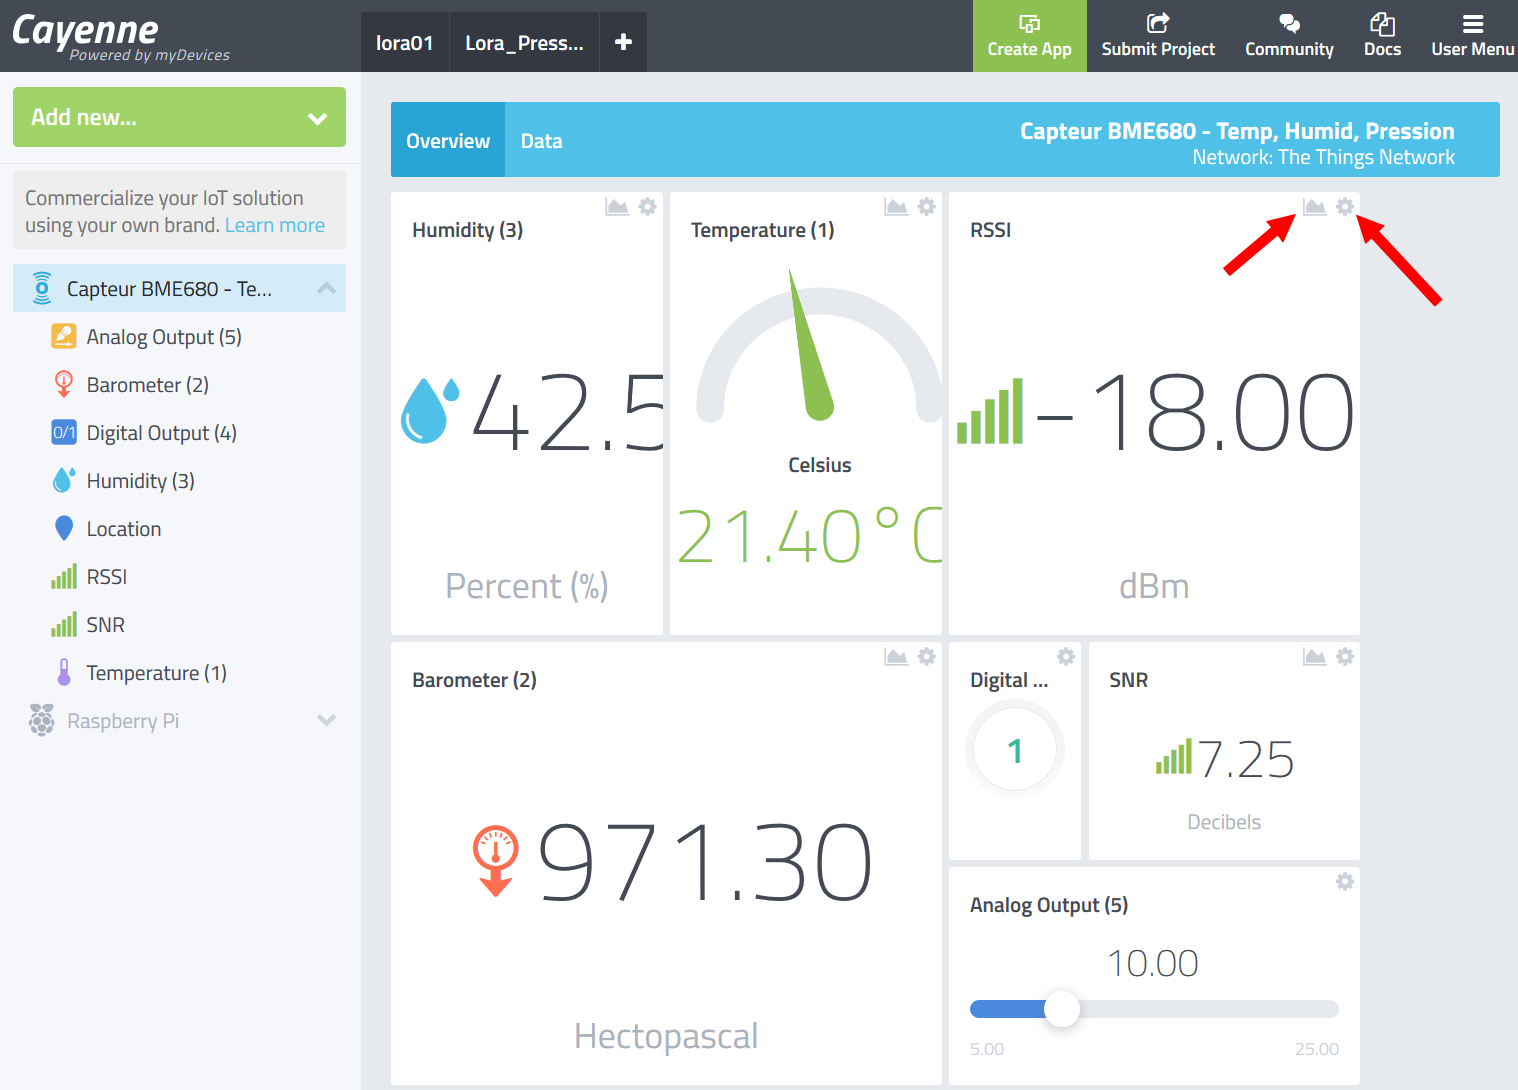Select Digital Output (4) in sidebar
This screenshot has width=1518, height=1090.
click(x=162, y=433)
